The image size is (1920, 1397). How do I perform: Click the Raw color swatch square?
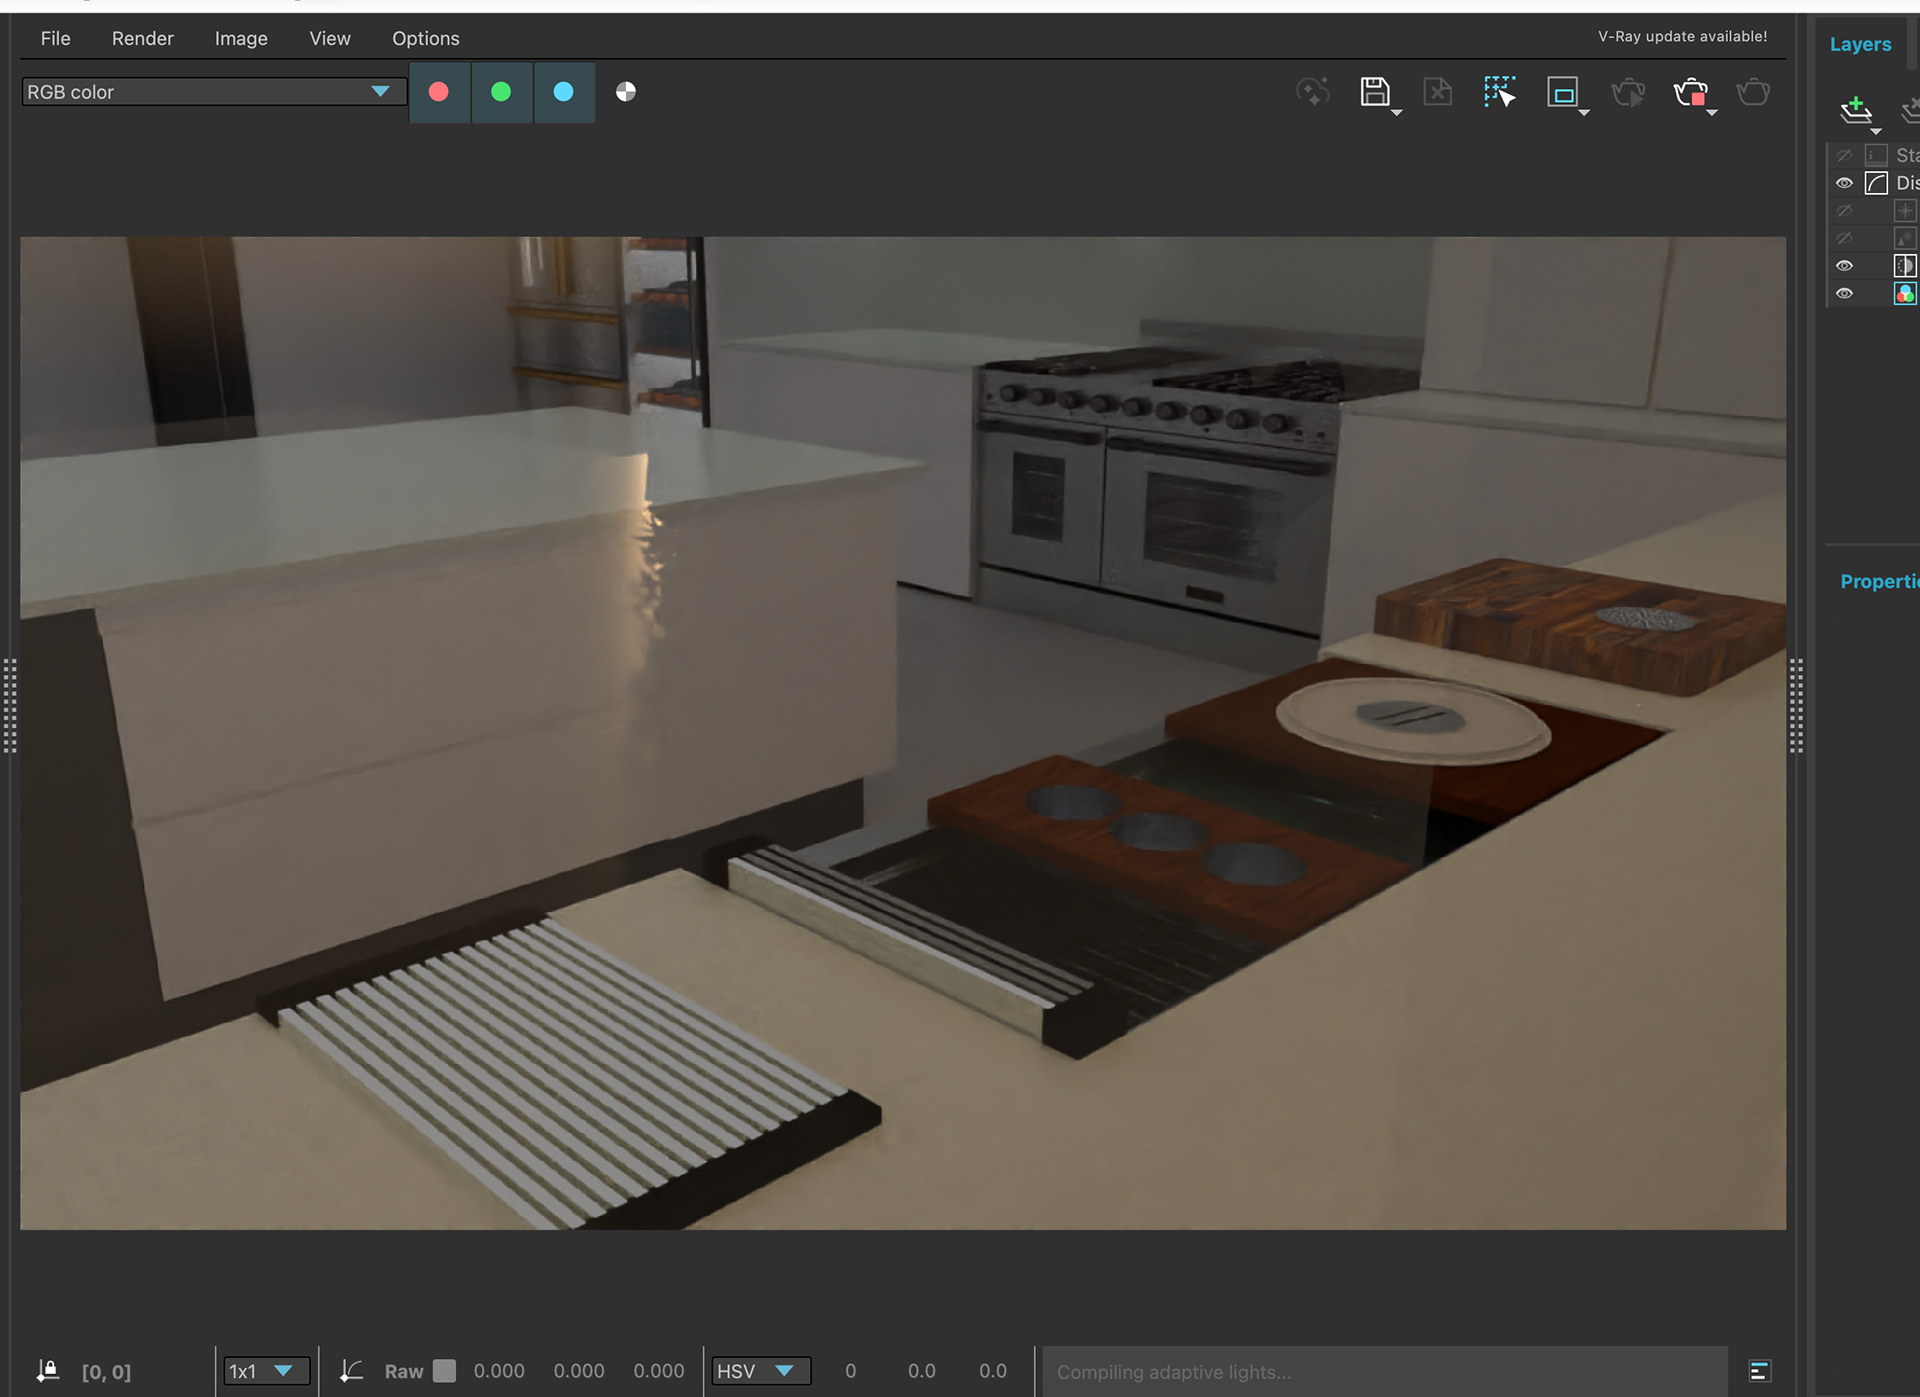coord(444,1371)
